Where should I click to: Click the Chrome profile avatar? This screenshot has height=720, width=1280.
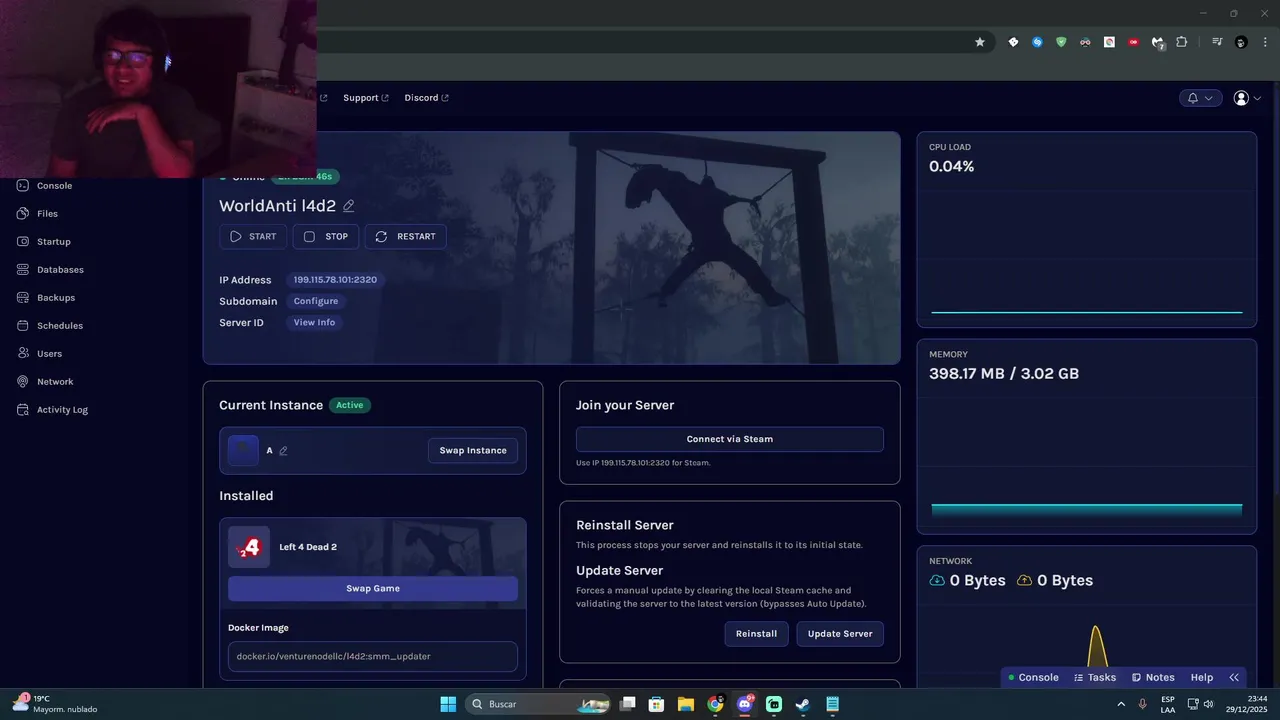point(1241,42)
